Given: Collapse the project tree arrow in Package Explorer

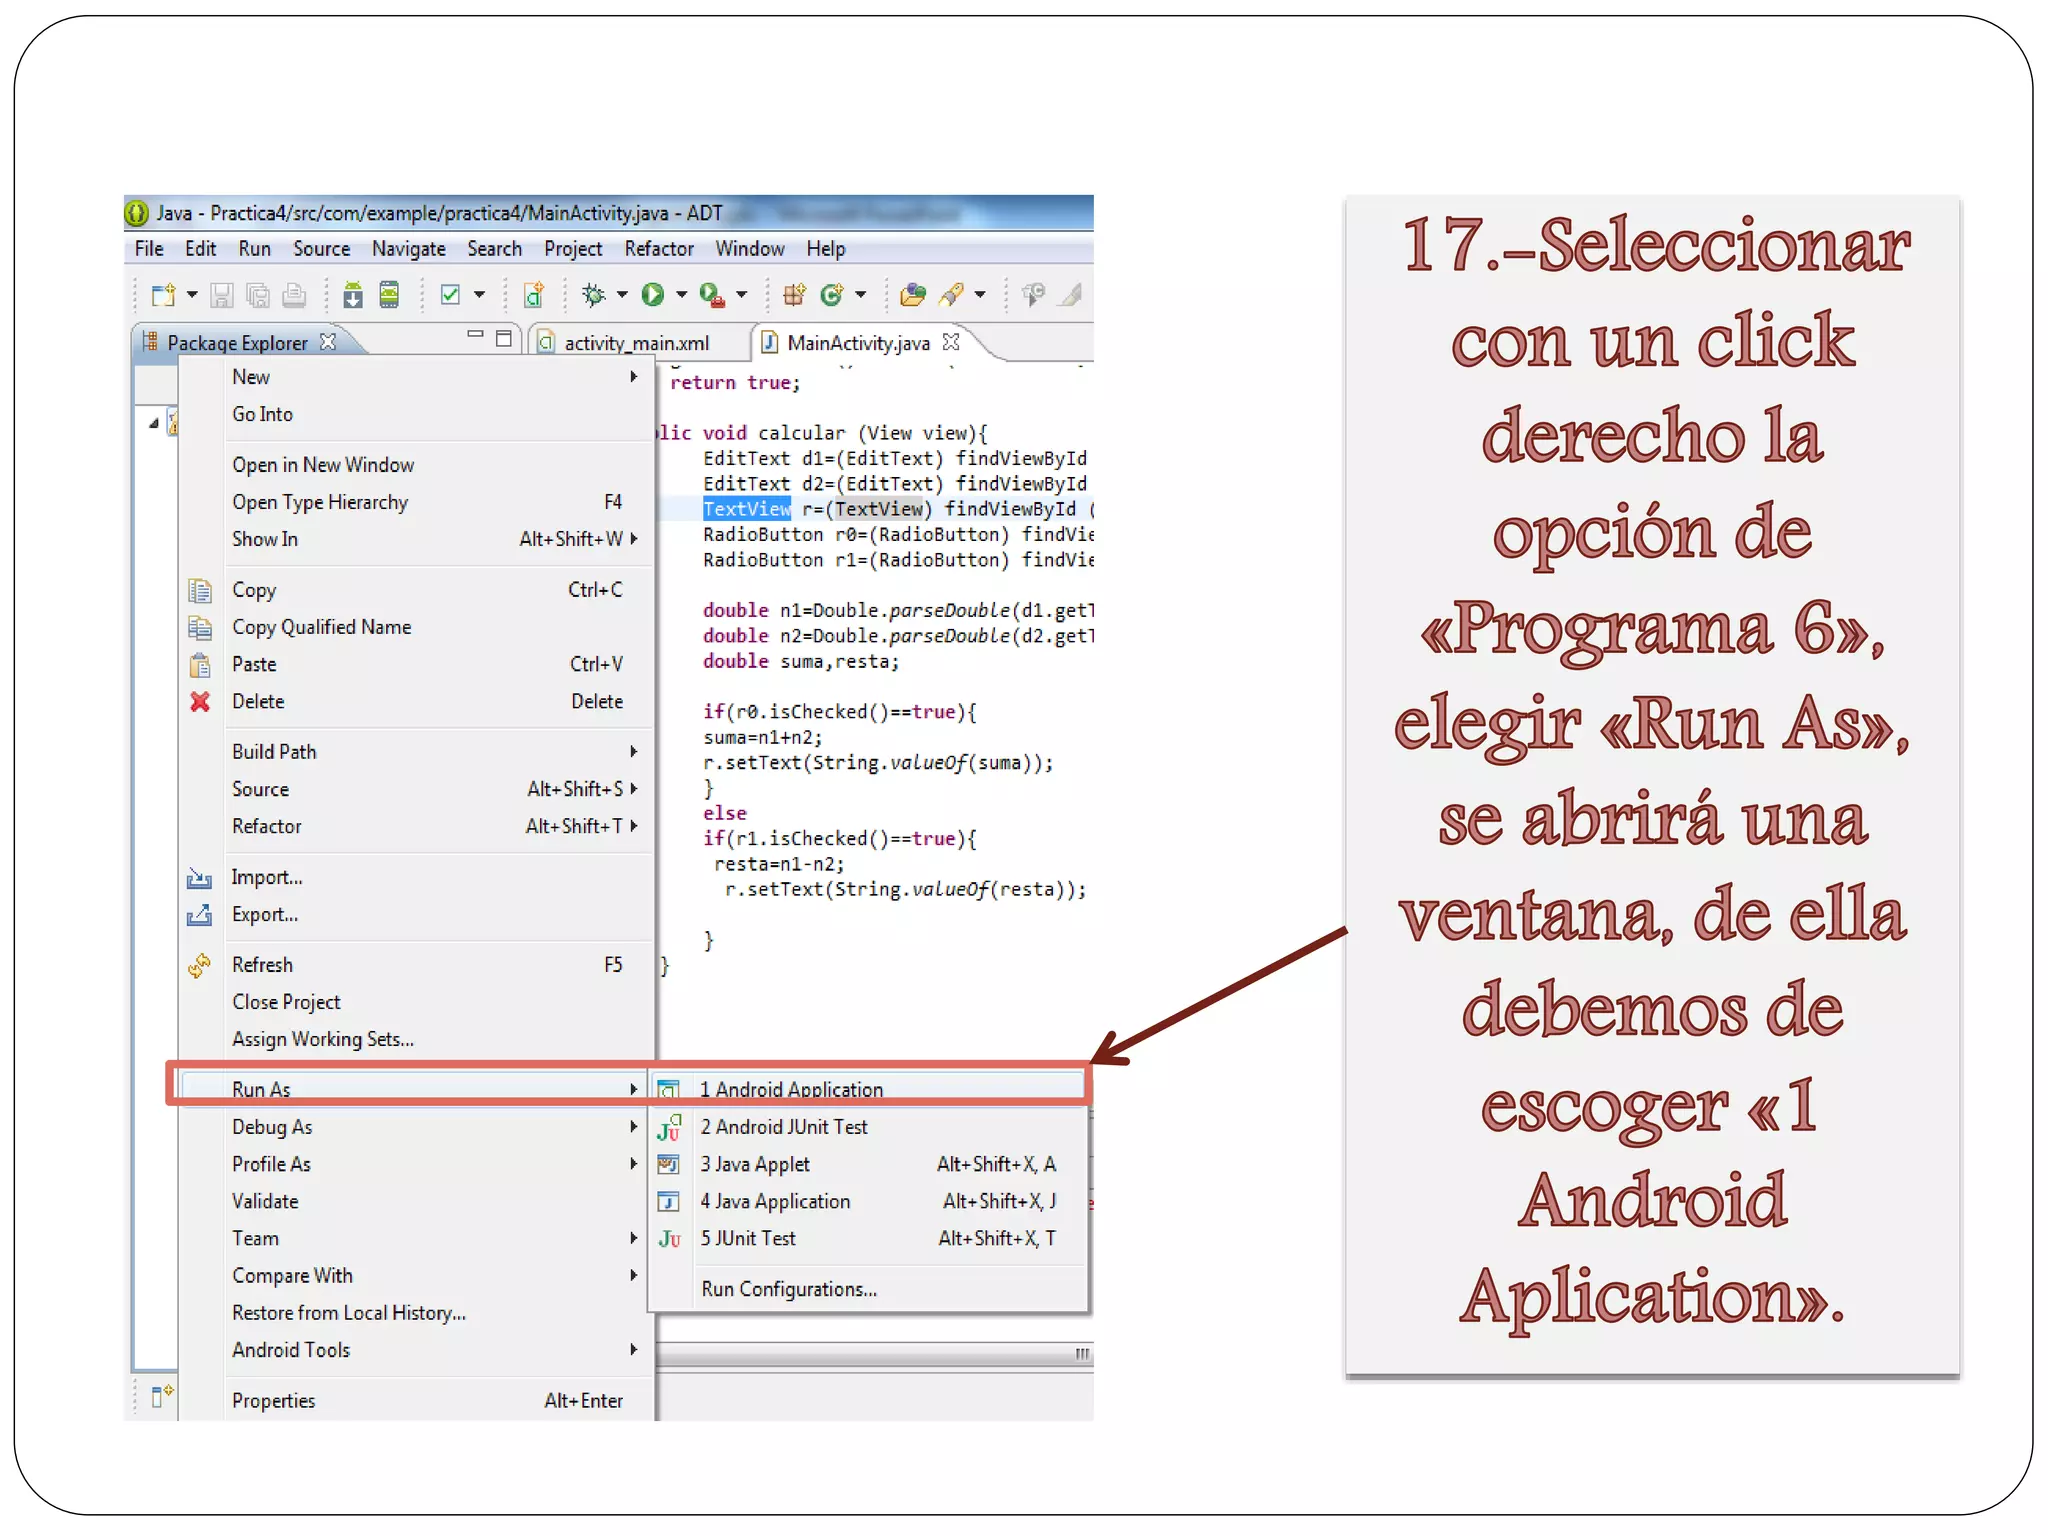Looking at the screenshot, I should tap(154, 424).
